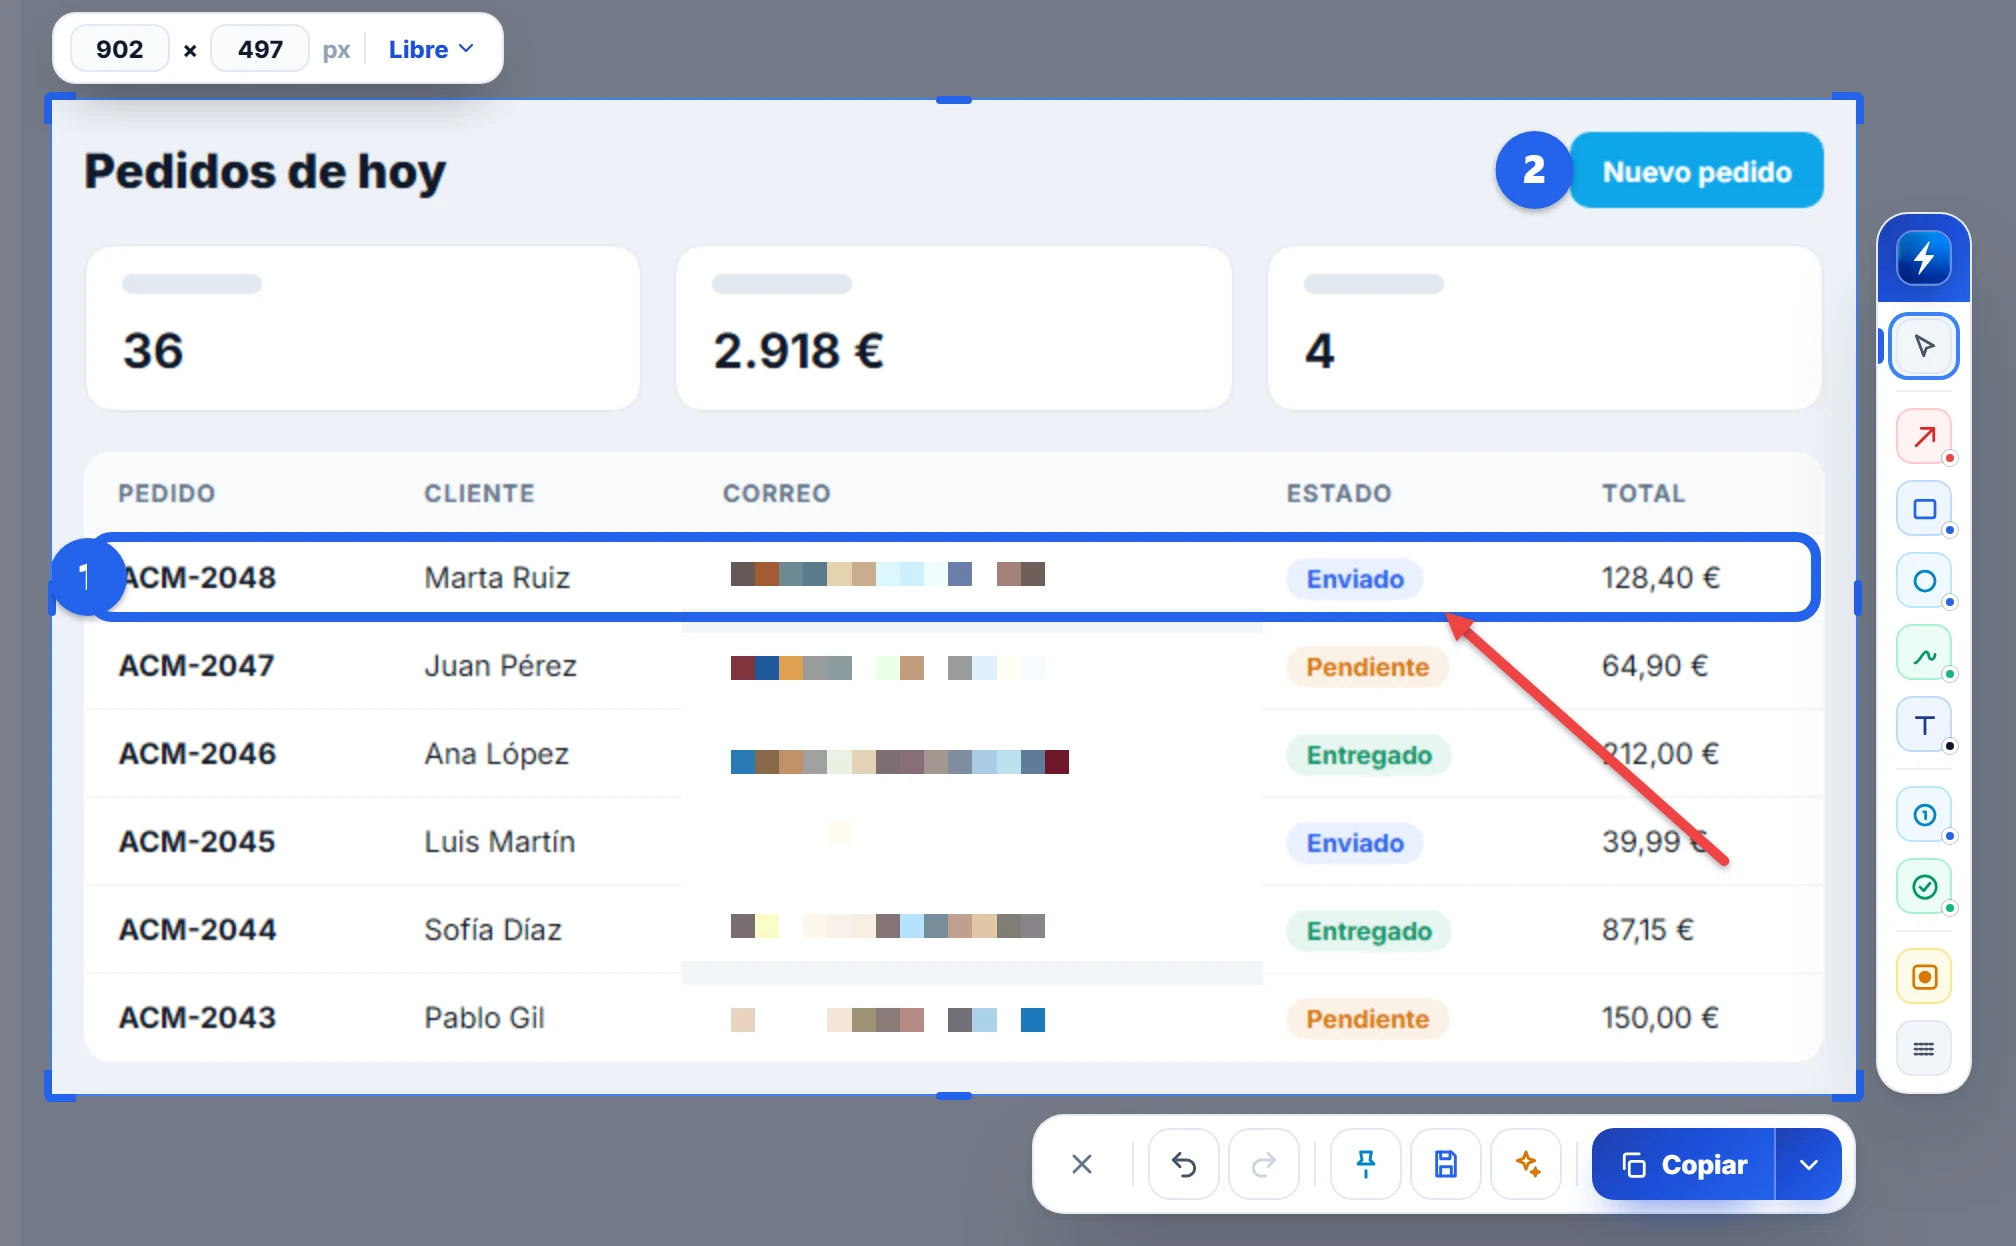Click client name Marta Ruiz
The height and width of the screenshot is (1246, 2016).
click(497, 577)
